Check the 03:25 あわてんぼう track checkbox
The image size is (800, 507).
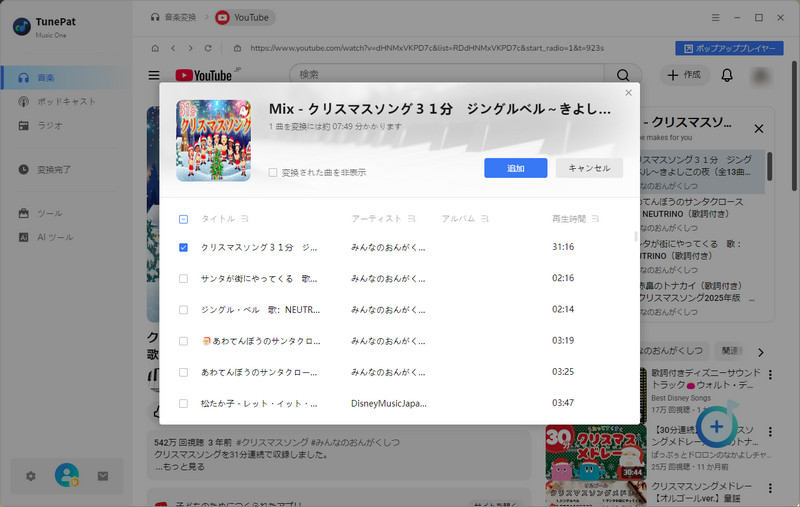[184, 372]
